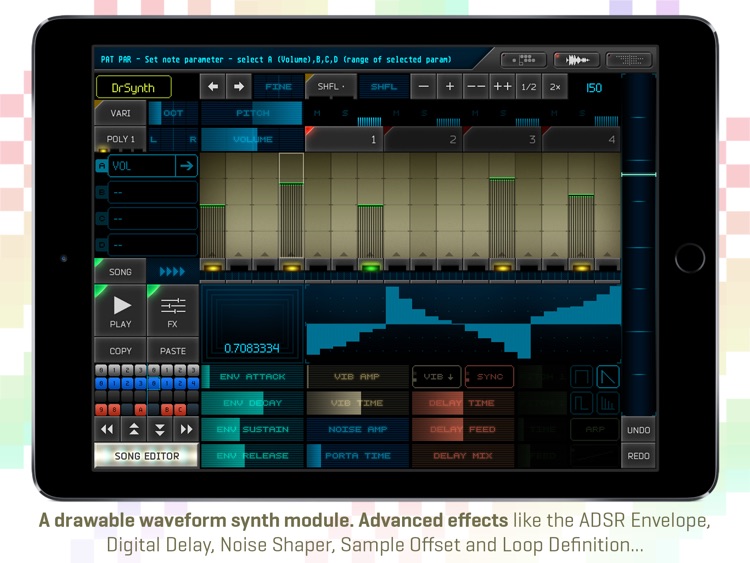Open the VIB direction selector
Screen dimensions: 750x563
point(437,376)
